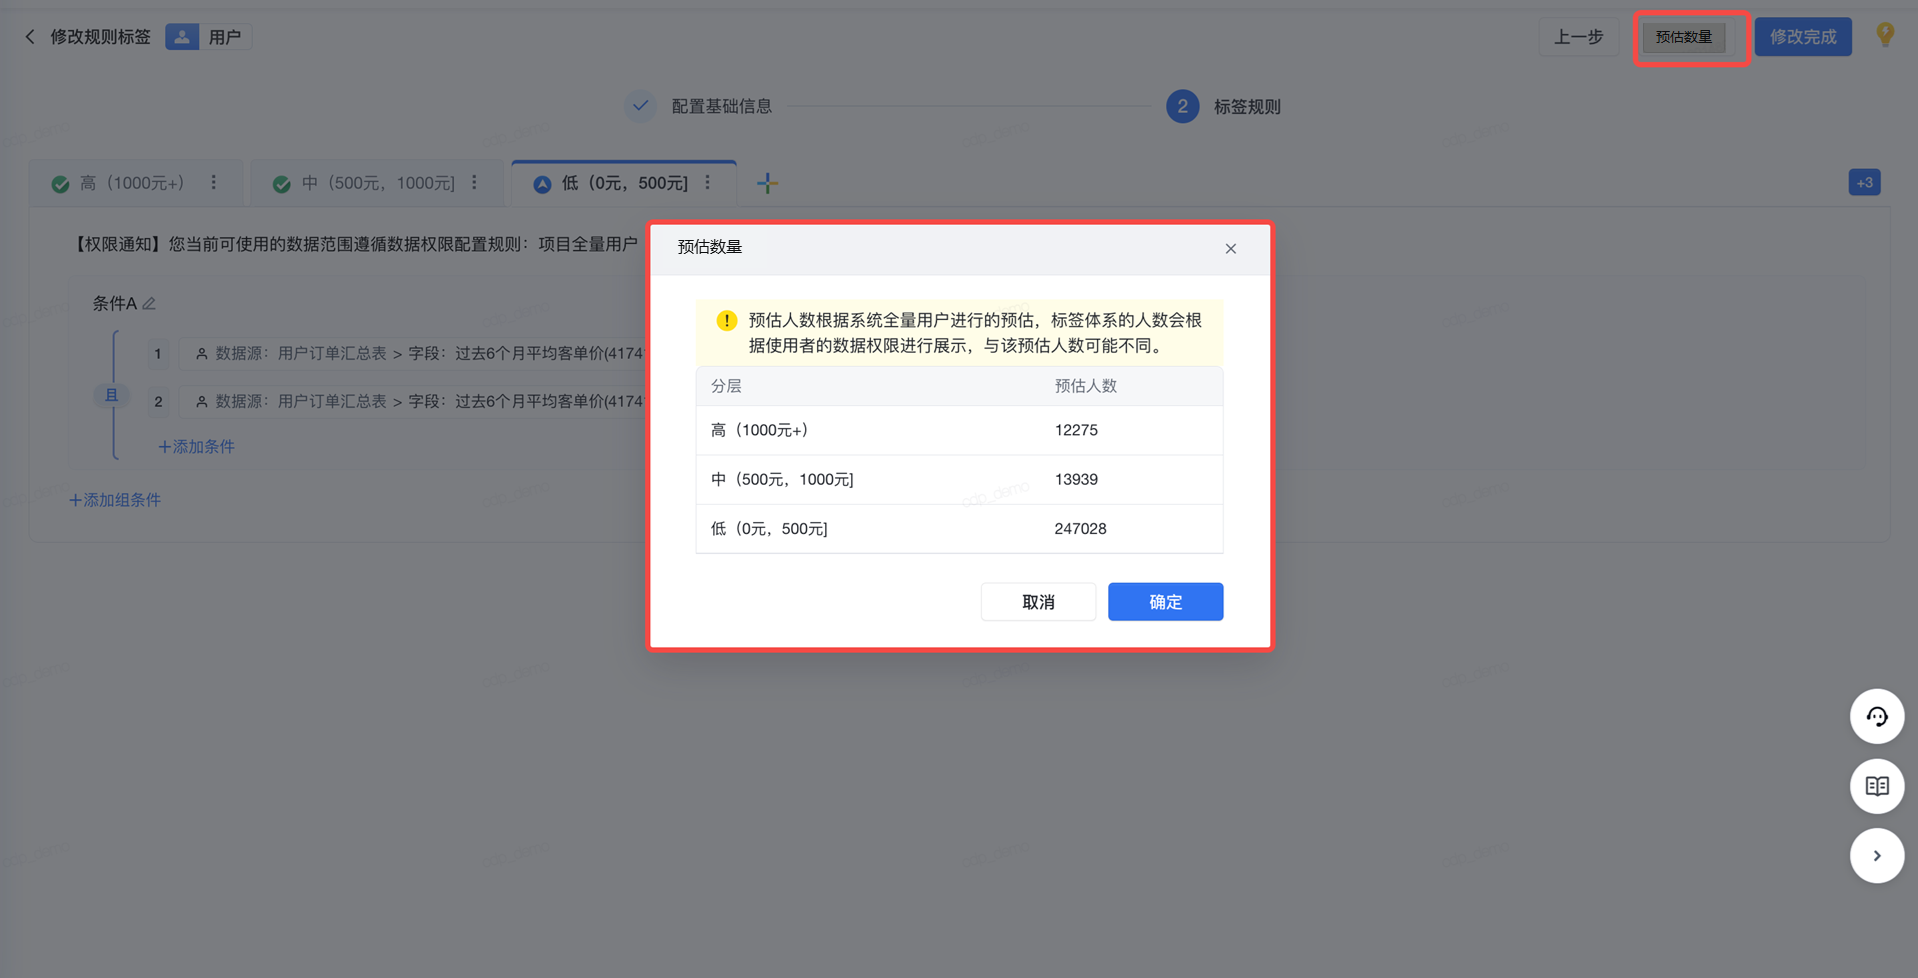Click the lightbulb tips icon
The image size is (1918, 978).
click(x=1885, y=35)
